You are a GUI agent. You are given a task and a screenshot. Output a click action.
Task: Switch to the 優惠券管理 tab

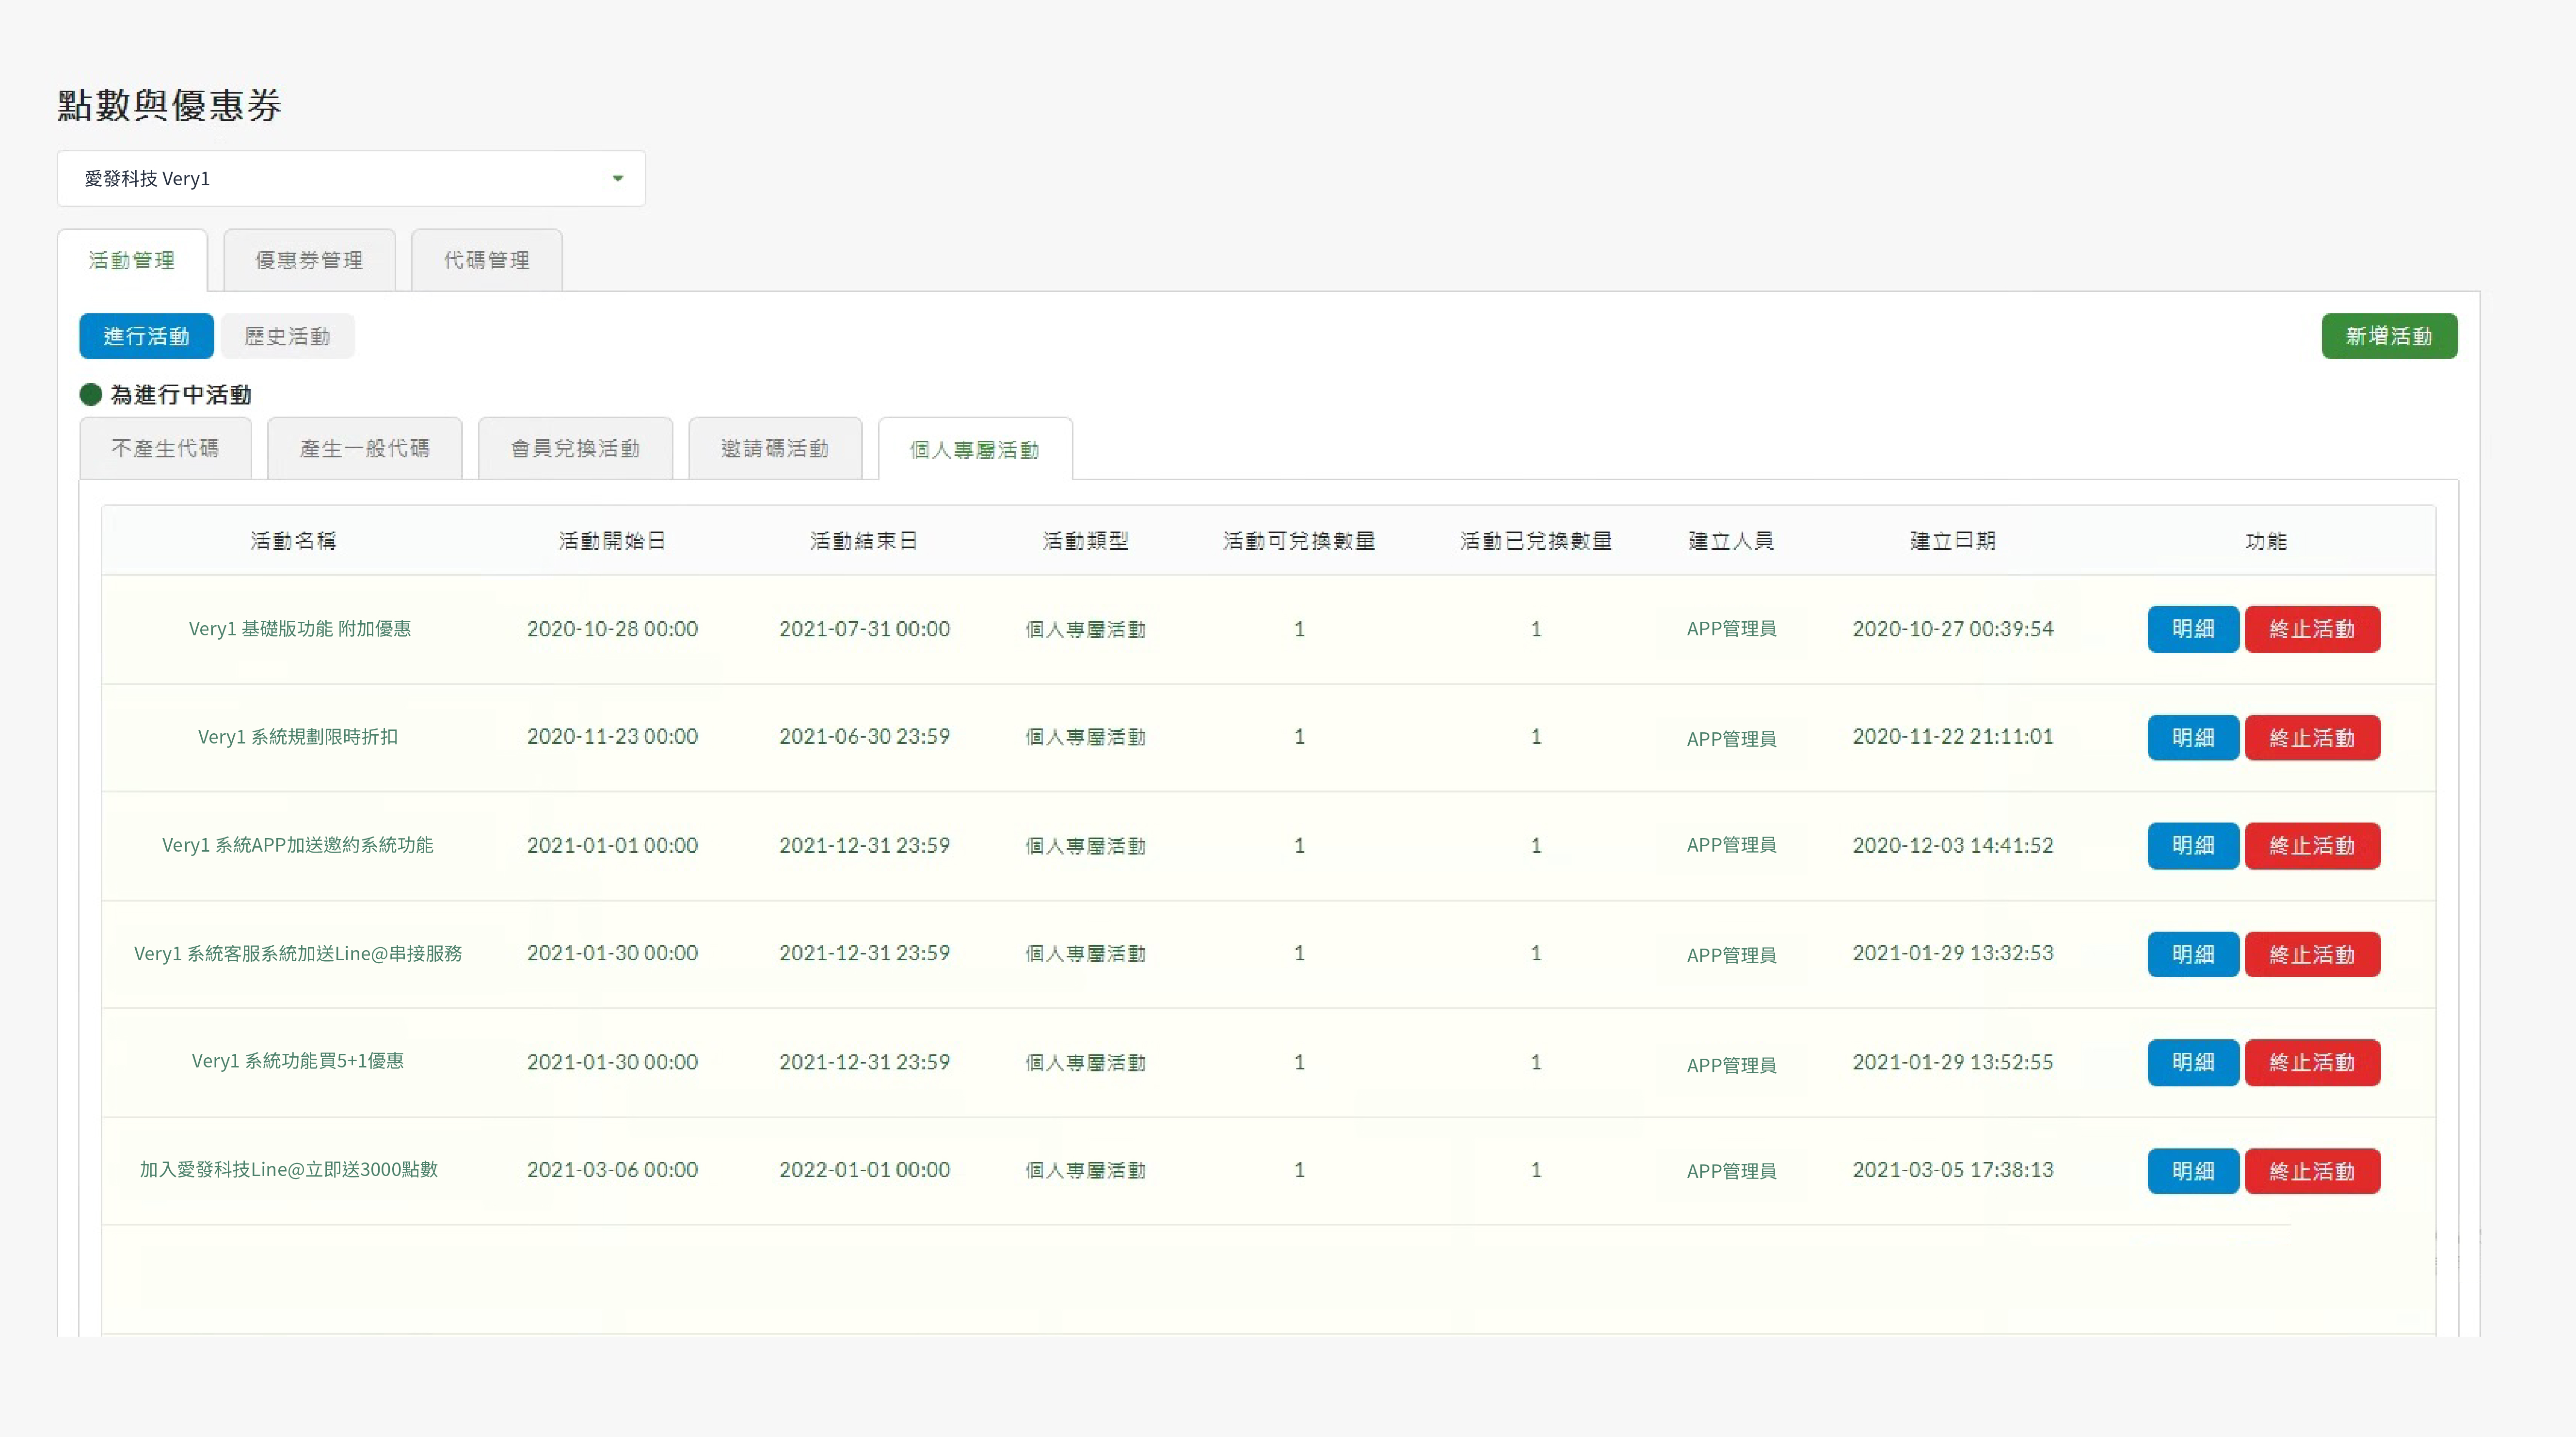[309, 260]
